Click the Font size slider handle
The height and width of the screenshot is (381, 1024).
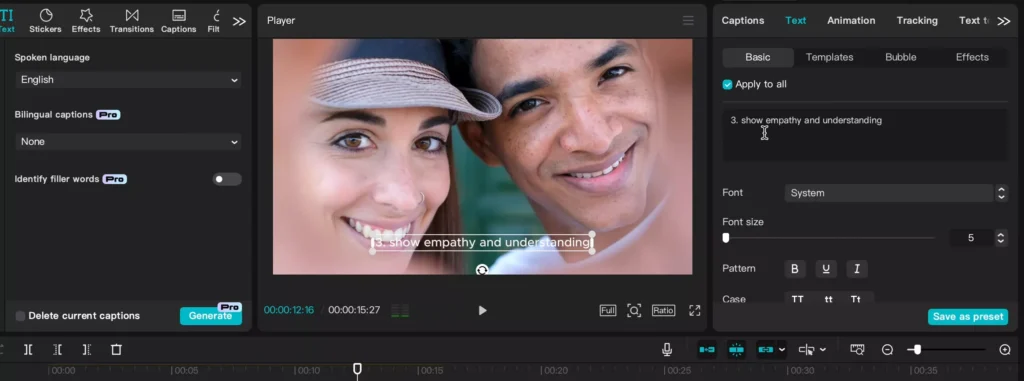pos(726,238)
